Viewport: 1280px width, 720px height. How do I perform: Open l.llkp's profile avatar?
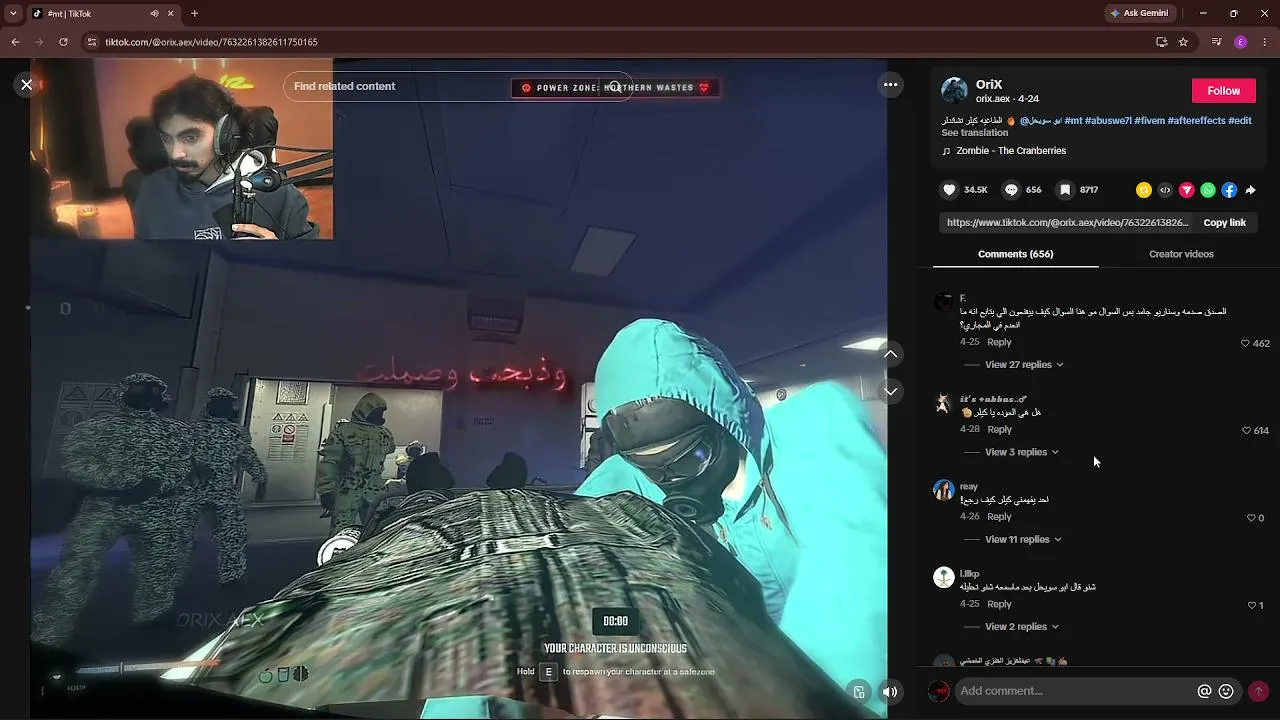(944, 577)
